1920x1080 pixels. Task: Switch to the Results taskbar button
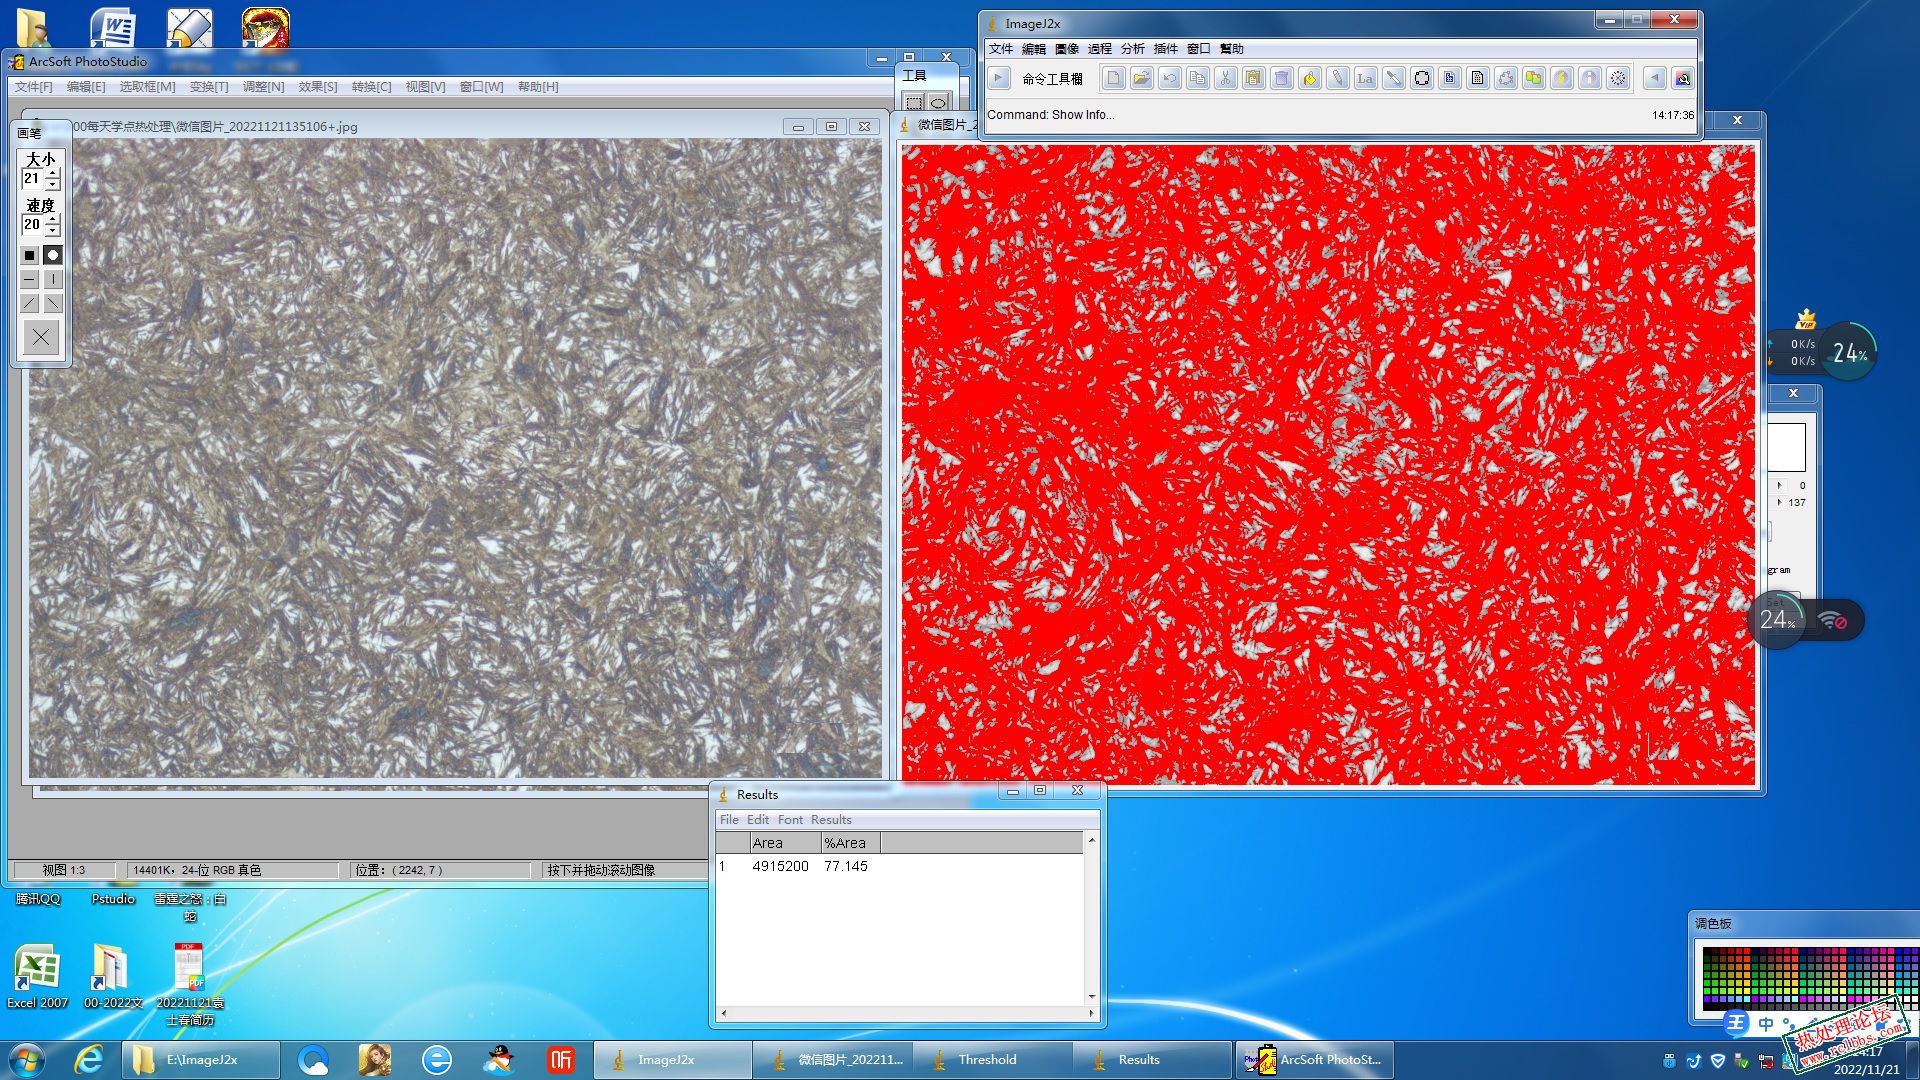1153,1060
